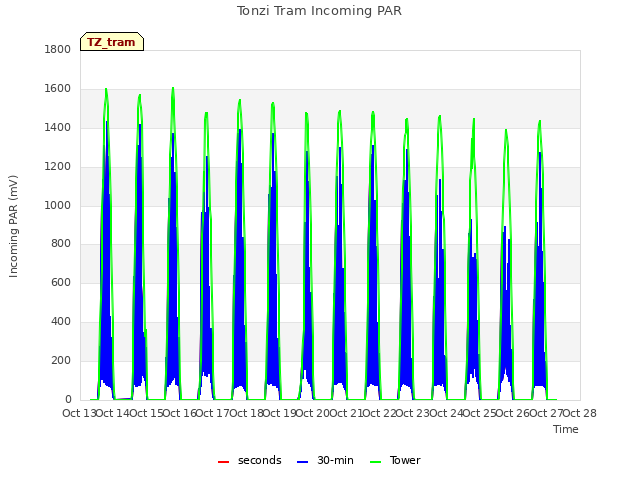Click the Oct 24 x-axis date label
Viewport: 640px width, 480px height.
click(x=446, y=413)
